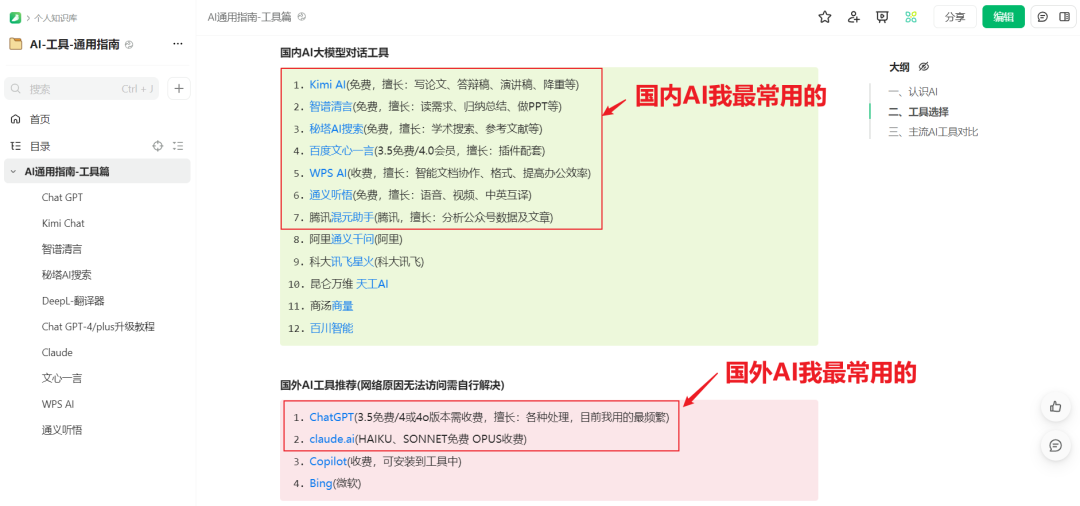The width and height of the screenshot is (1080, 506).
Task: Click the 国内AI大模型对话工具 heading
Action: pos(335,52)
